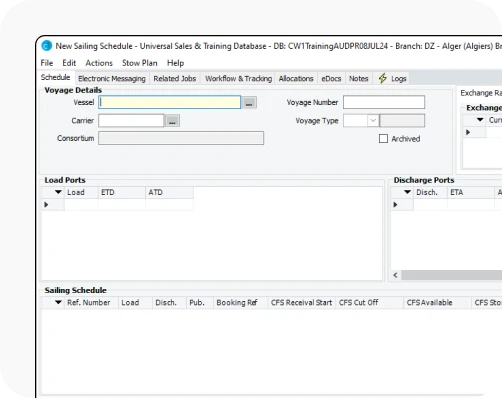502x398 pixels.
Task: Open the Carrier lookup ellipsis button
Action: click(x=172, y=121)
